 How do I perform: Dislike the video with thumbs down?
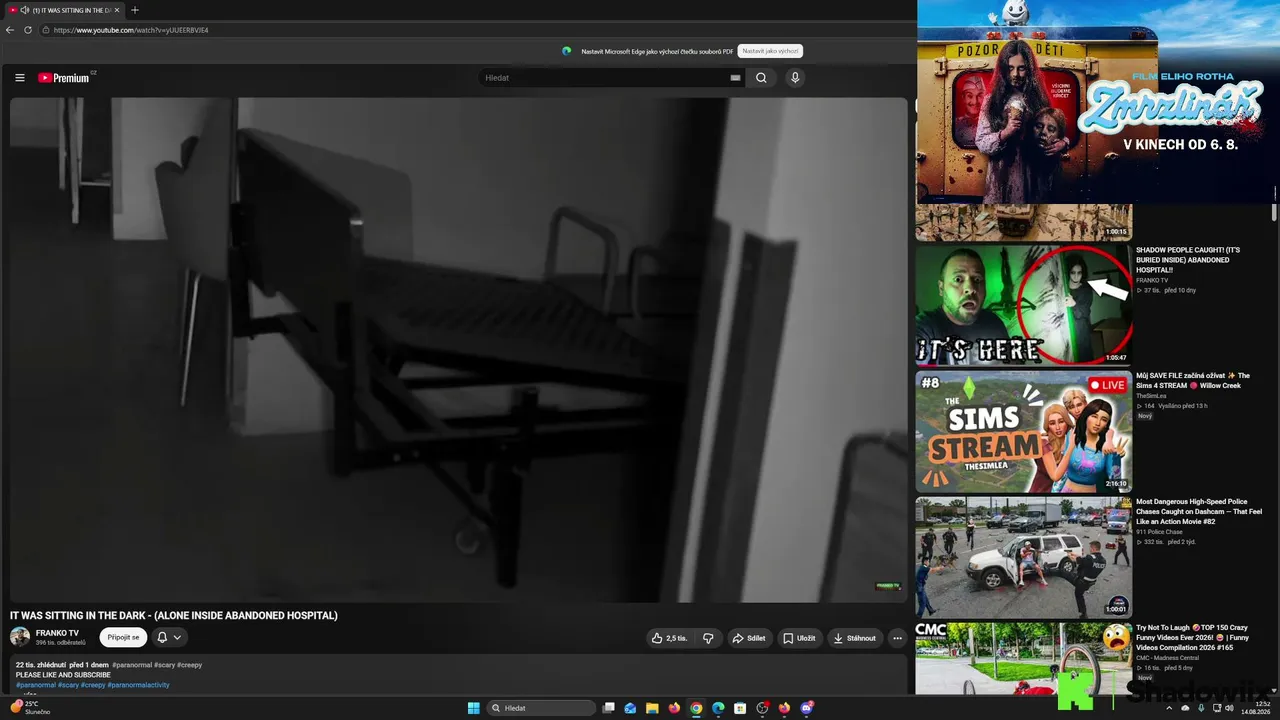(708, 638)
